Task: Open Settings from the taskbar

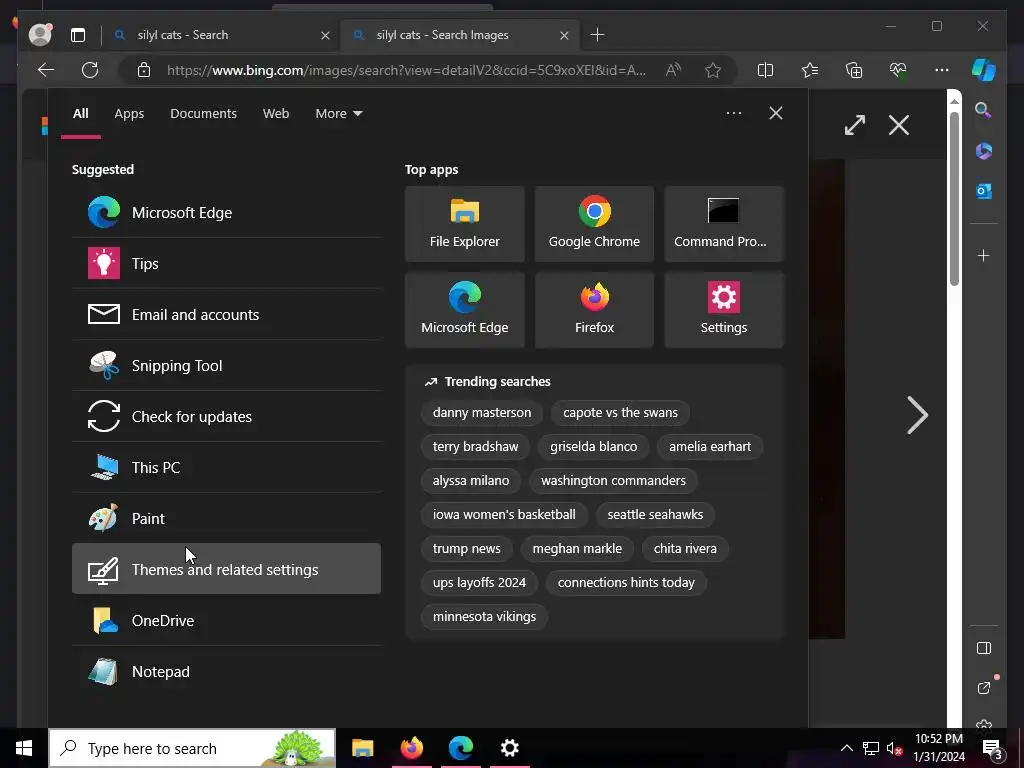Action: (x=509, y=748)
